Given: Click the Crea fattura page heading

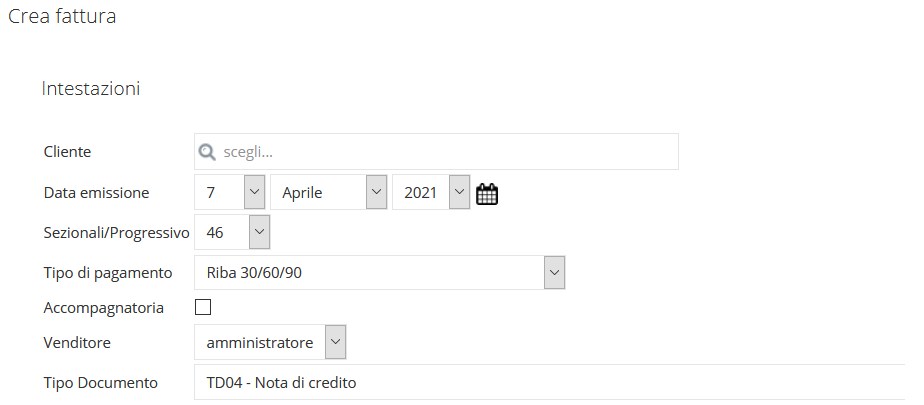Looking at the screenshot, I should (x=62, y=17).
